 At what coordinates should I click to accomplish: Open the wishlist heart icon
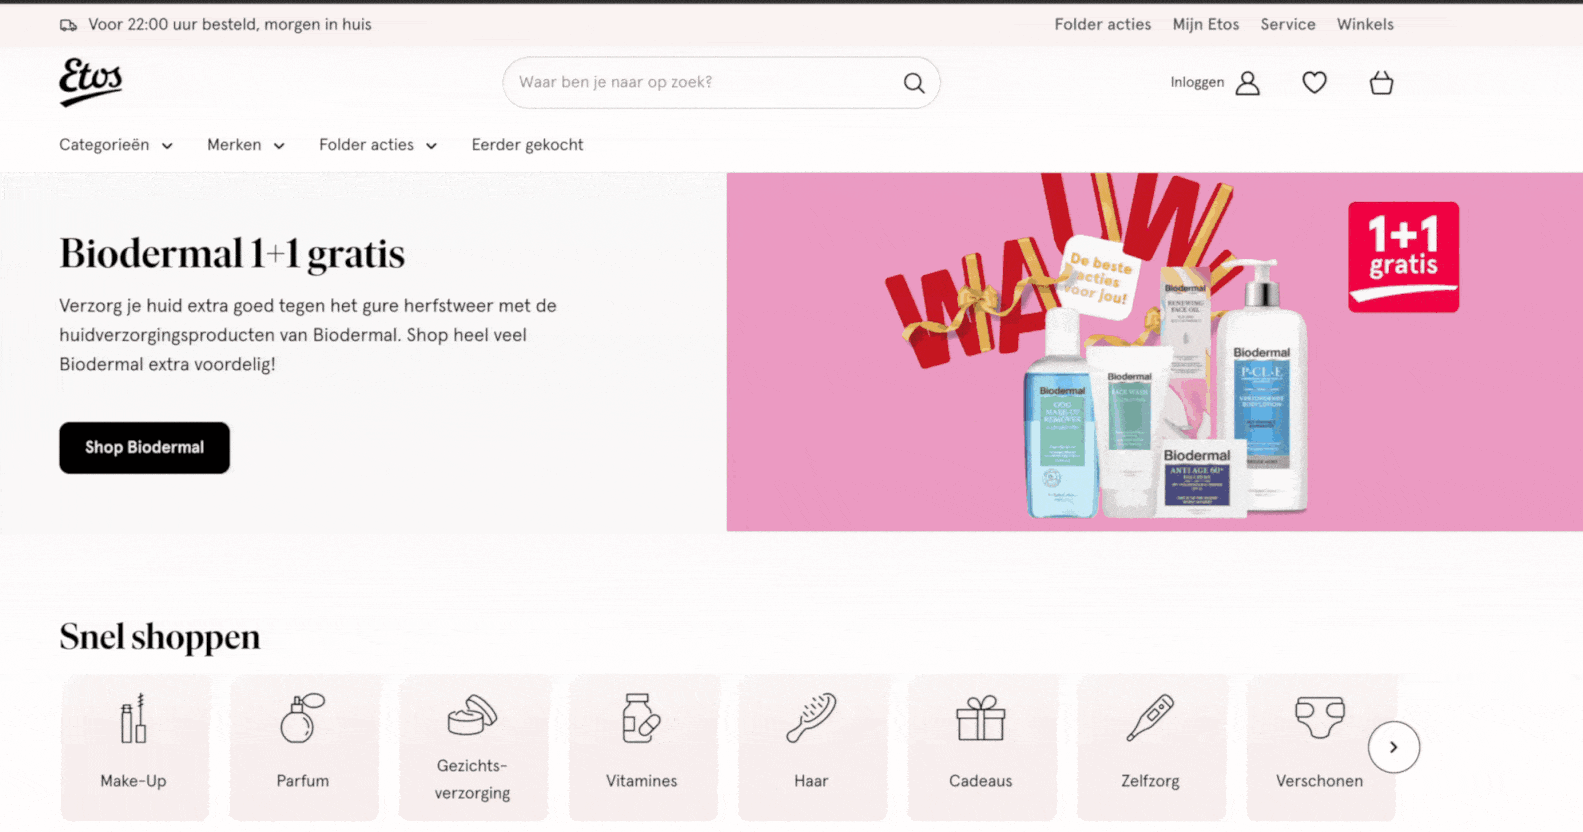point(1314,83)
